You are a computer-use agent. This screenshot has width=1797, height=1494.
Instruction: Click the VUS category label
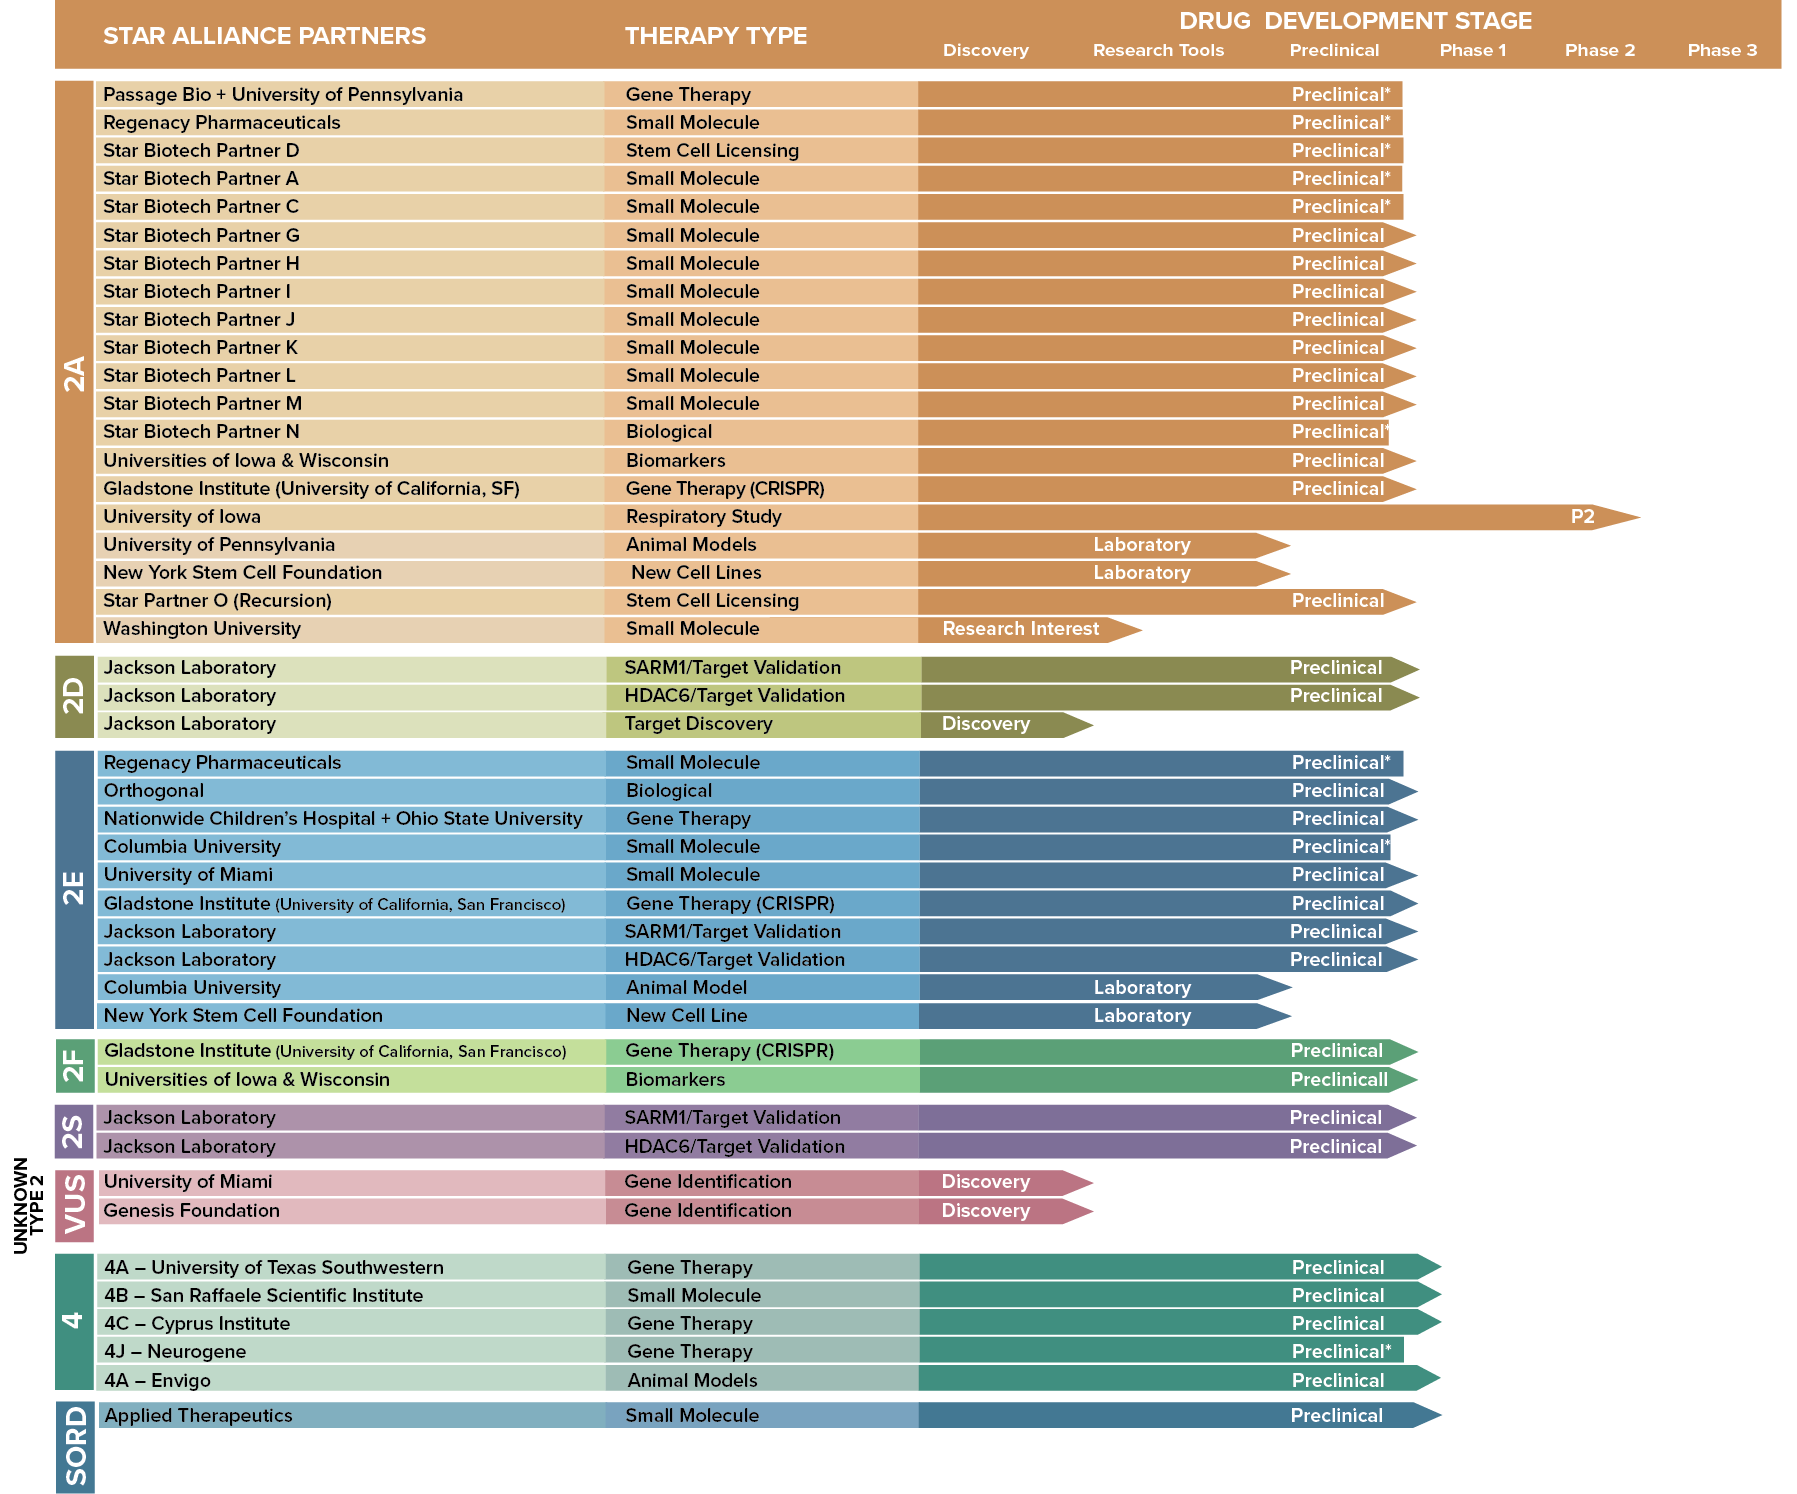75,1206
